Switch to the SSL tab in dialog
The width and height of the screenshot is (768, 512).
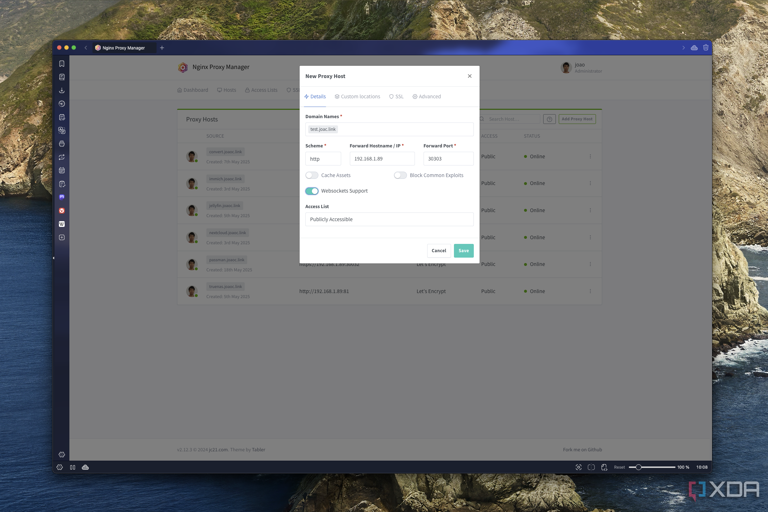coord(396,97)
